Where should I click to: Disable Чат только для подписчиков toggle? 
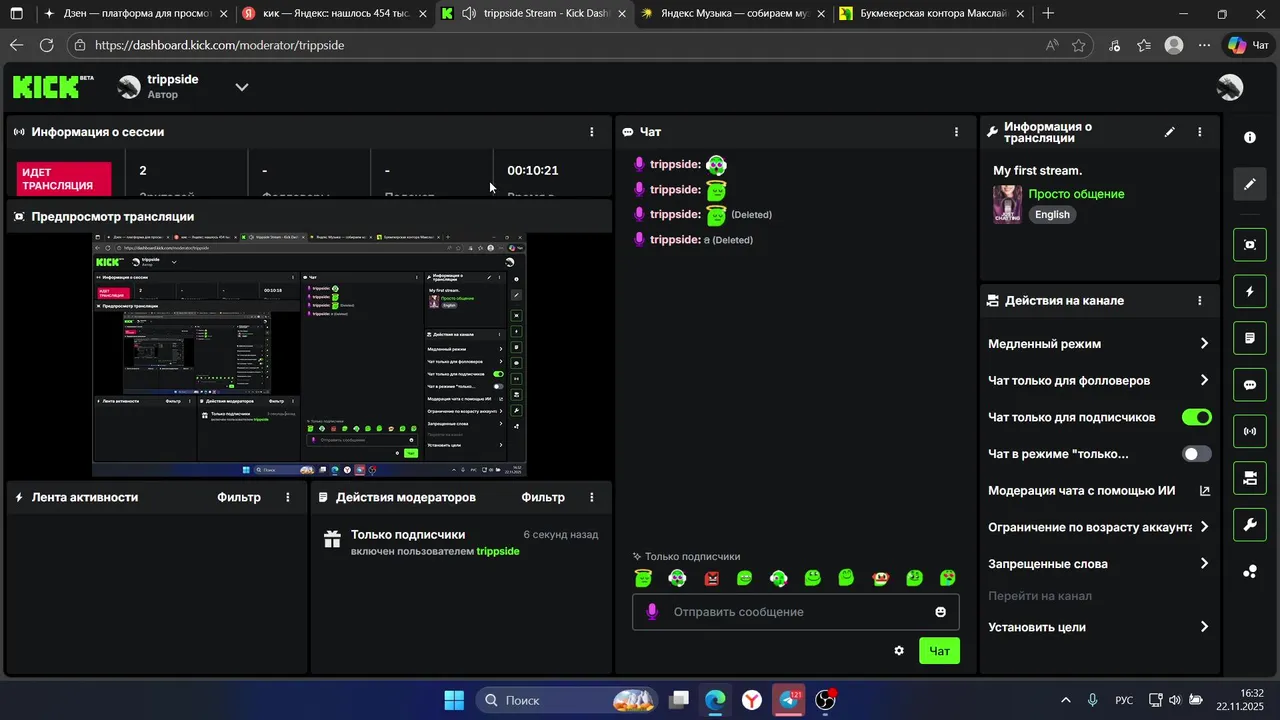click(1197, 417)
